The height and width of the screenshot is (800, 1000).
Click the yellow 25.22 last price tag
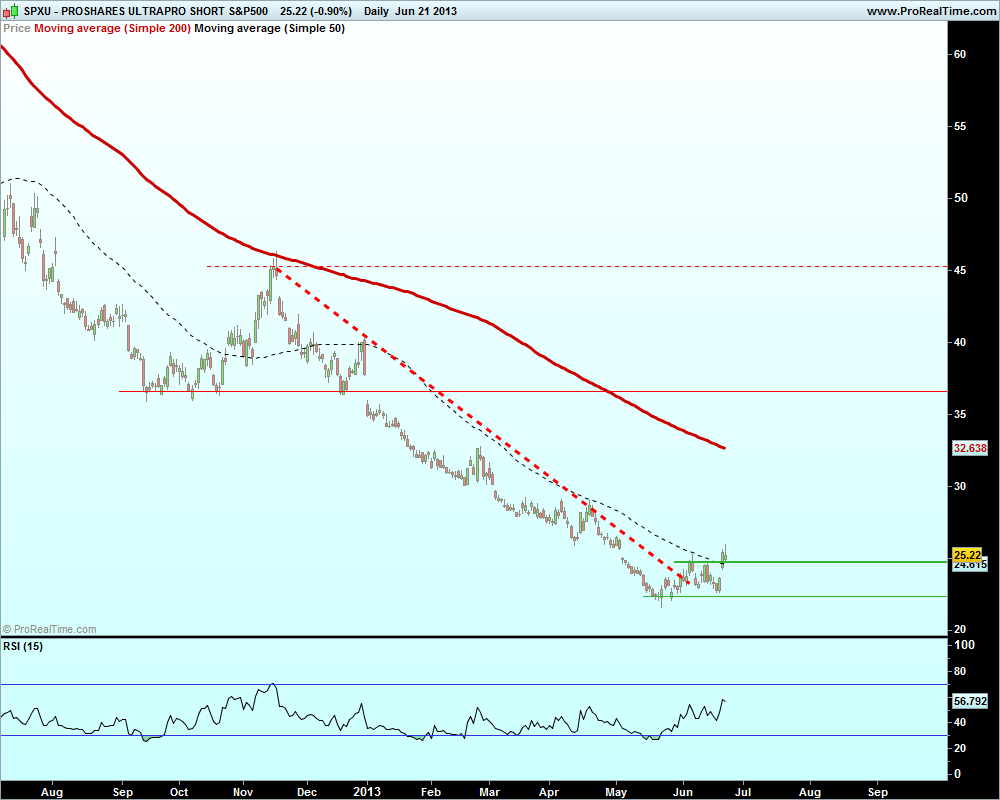967,555
